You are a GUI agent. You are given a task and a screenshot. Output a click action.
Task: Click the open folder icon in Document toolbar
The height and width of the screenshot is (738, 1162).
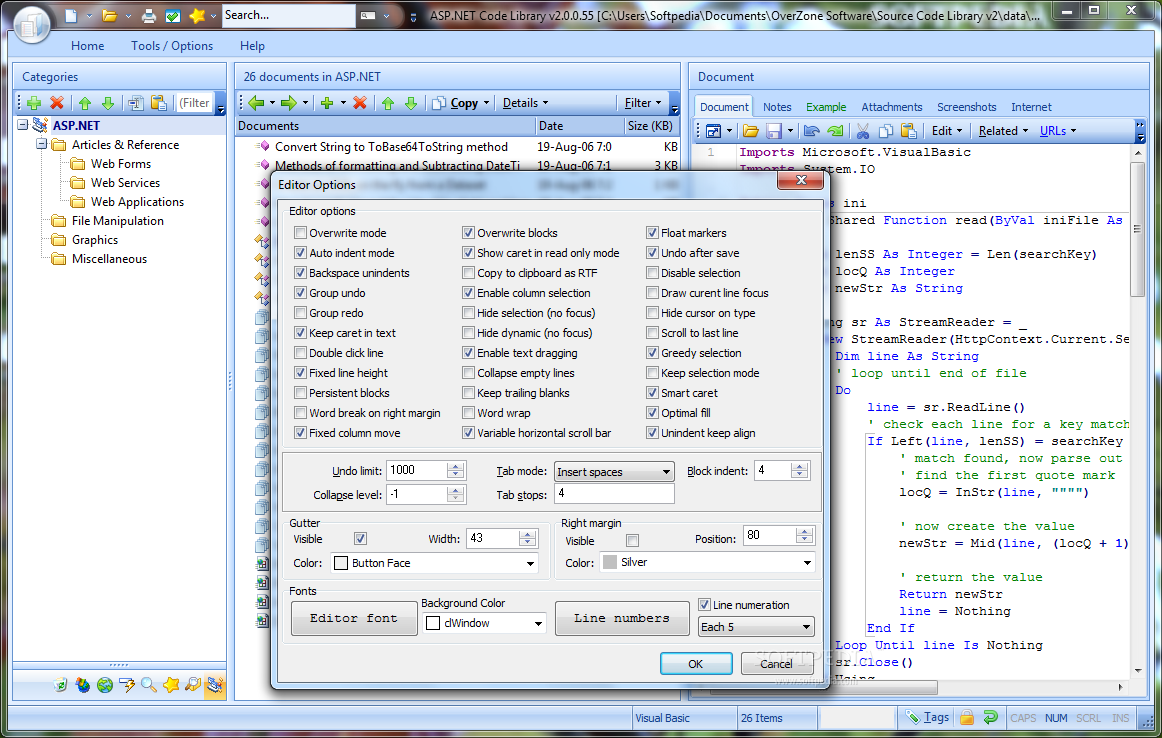[x=751, y=131]
